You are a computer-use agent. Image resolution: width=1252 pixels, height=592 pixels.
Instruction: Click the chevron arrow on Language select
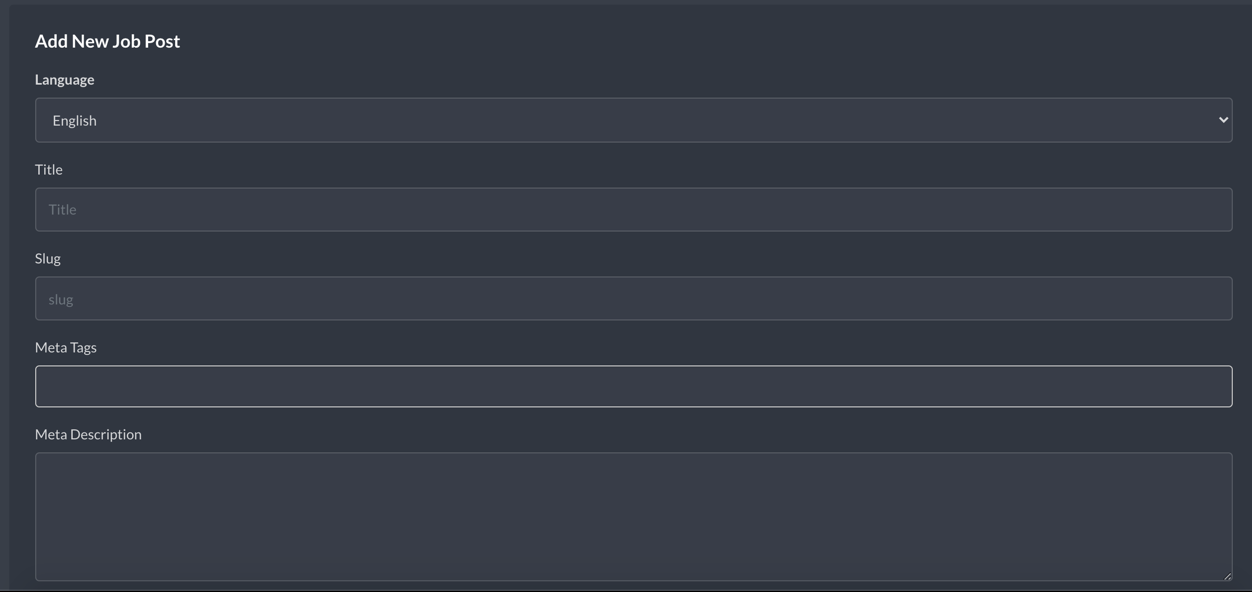[x=1222, y=120]
